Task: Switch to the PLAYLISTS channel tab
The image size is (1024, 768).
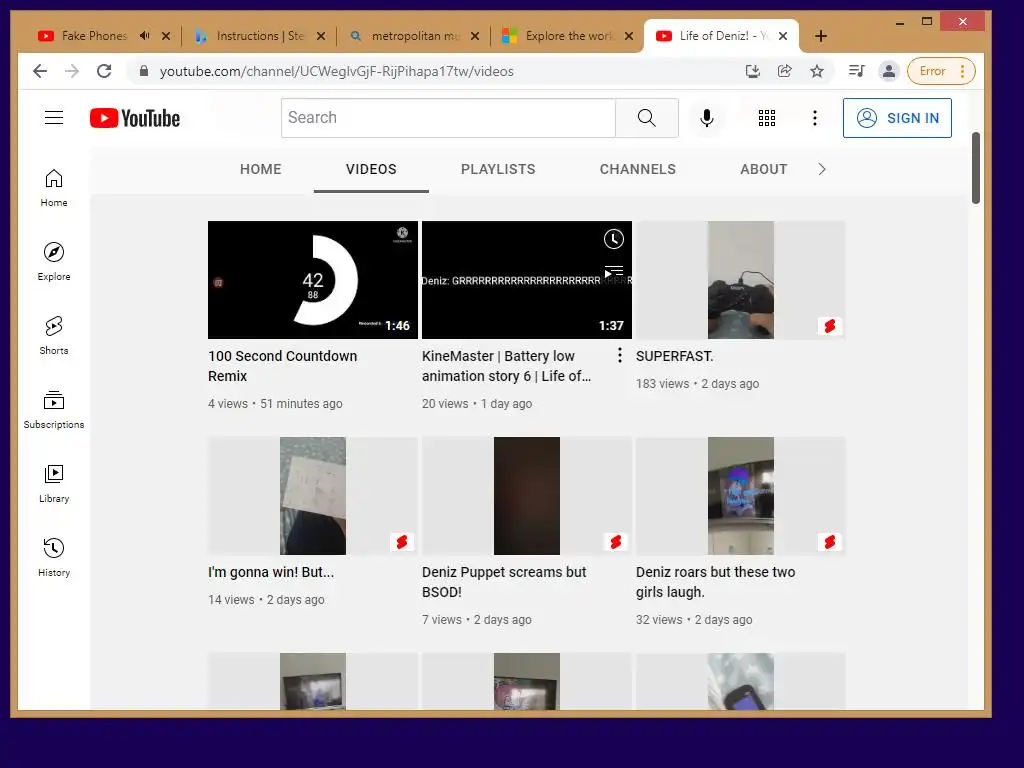Action: pos(498,169)
